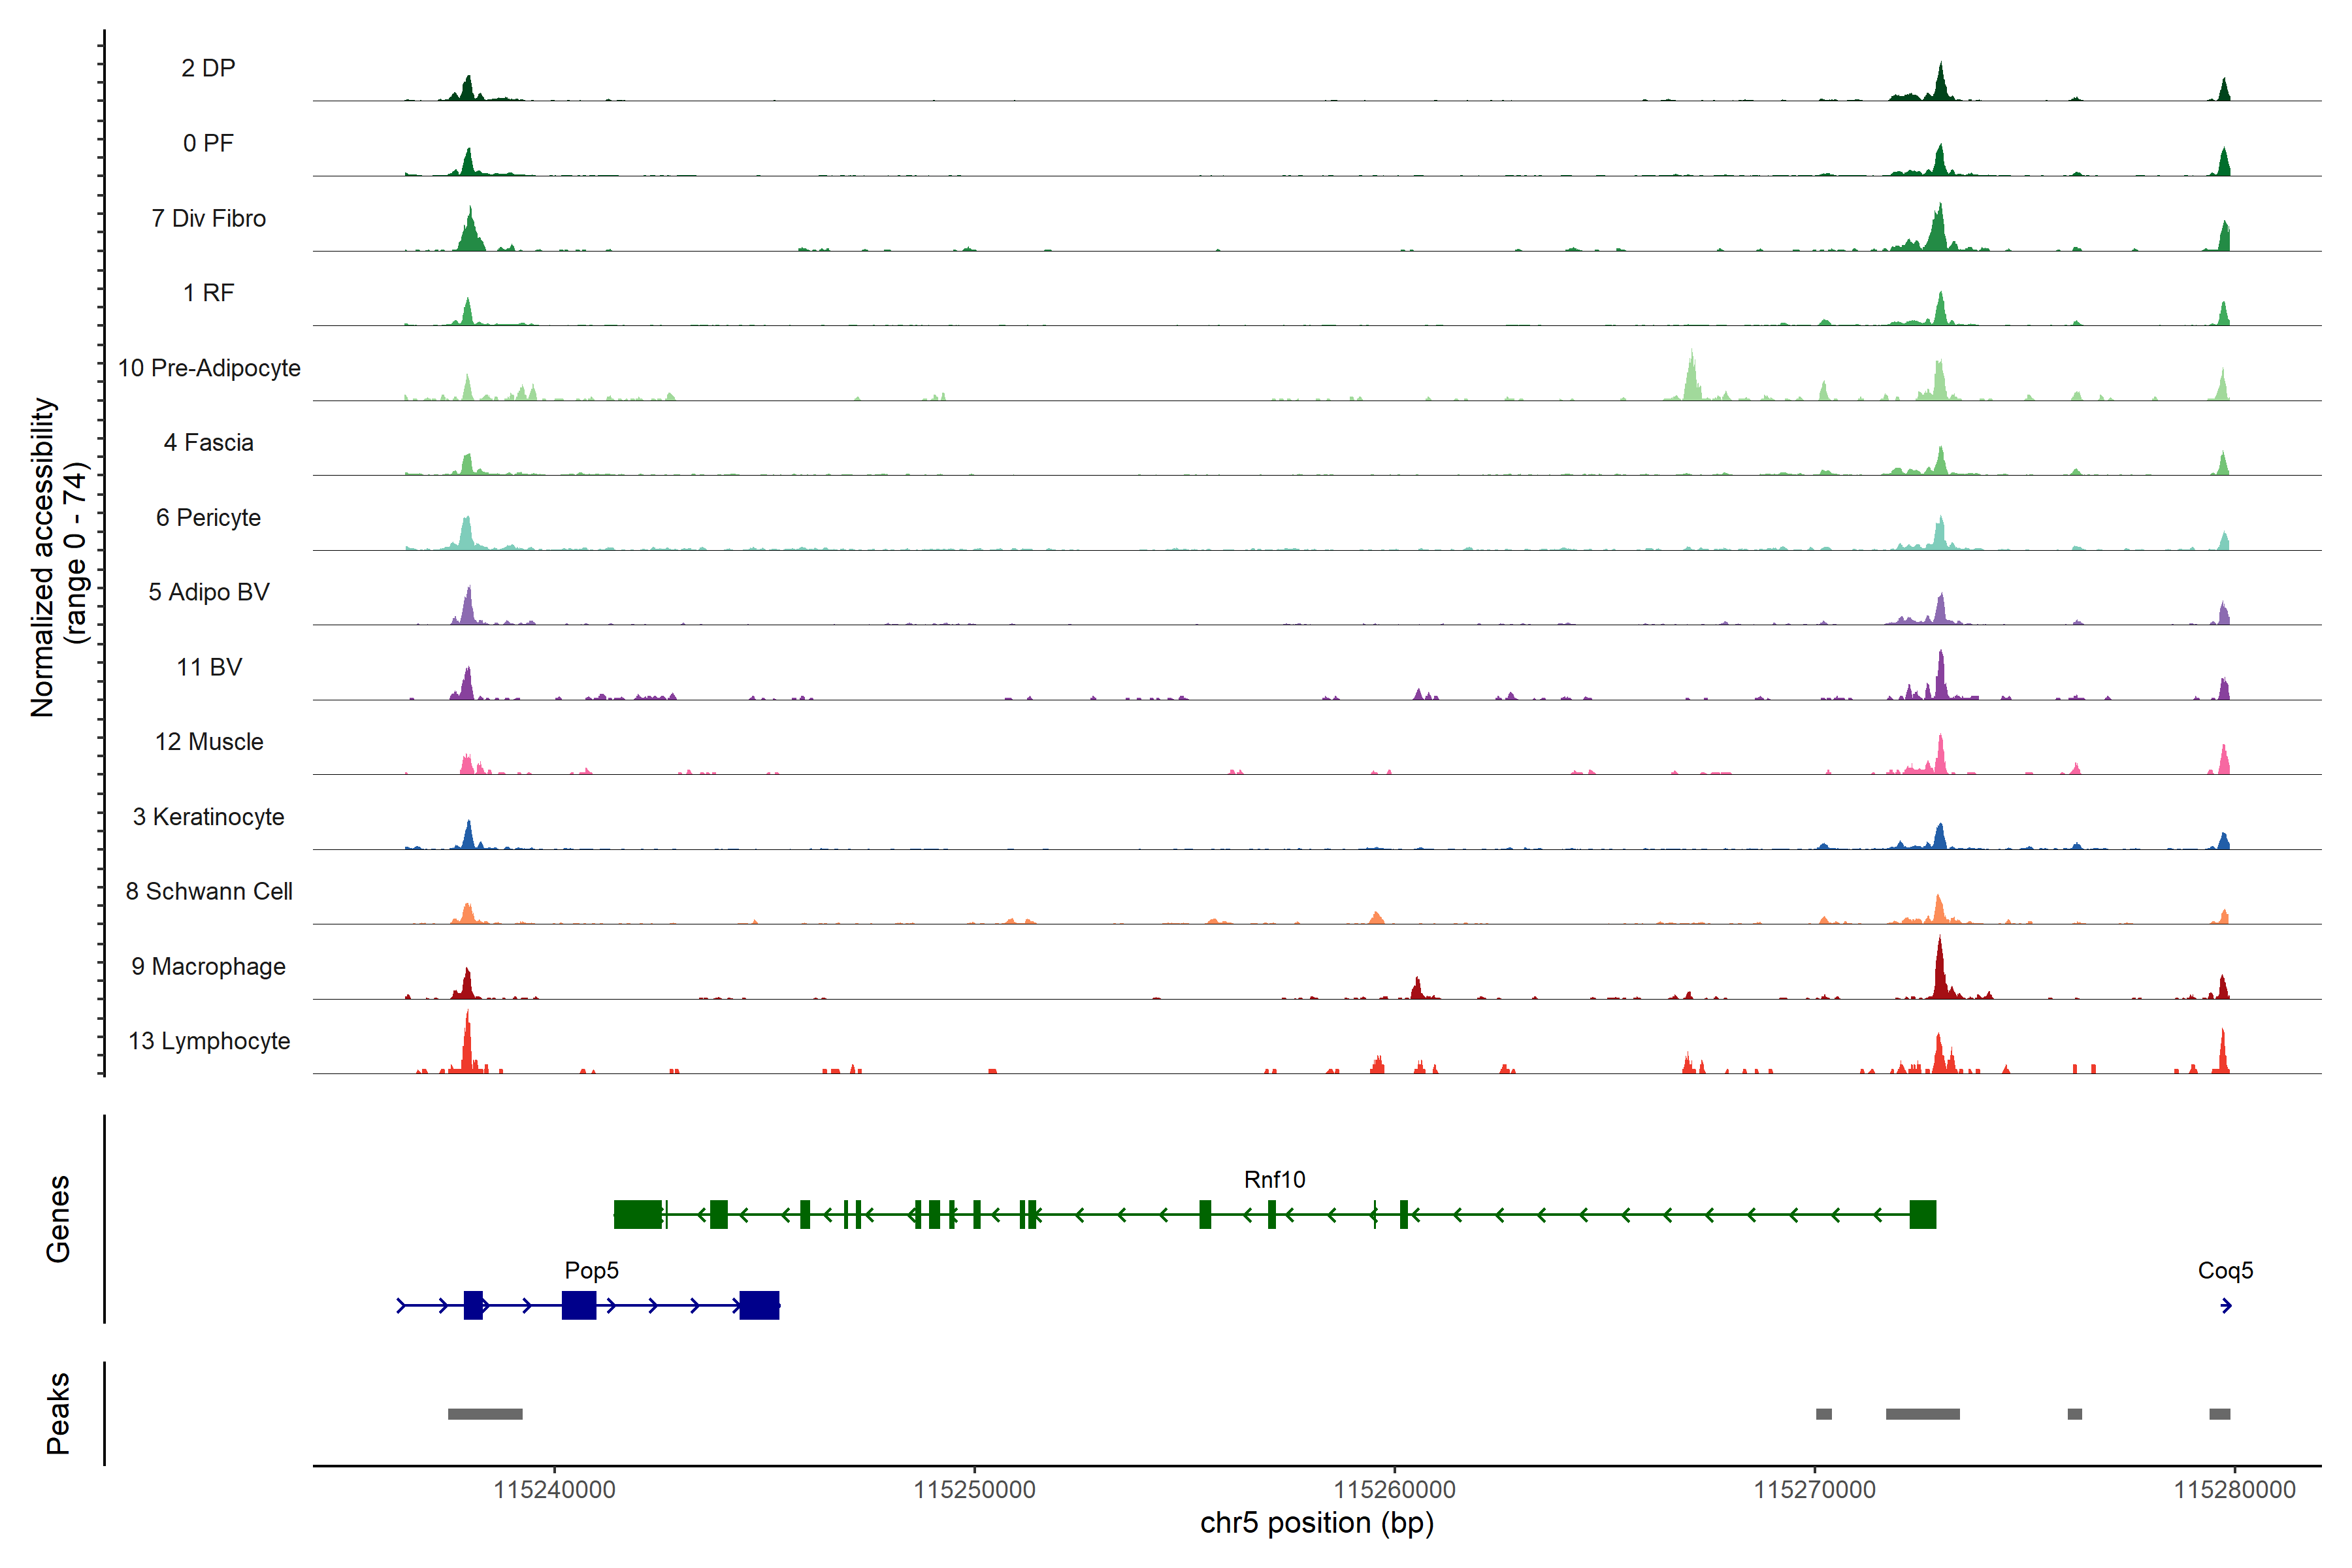The image size is (2352, 1568).
Task: Click the leftmost gray peak bar
Action: pos(485,1414)
